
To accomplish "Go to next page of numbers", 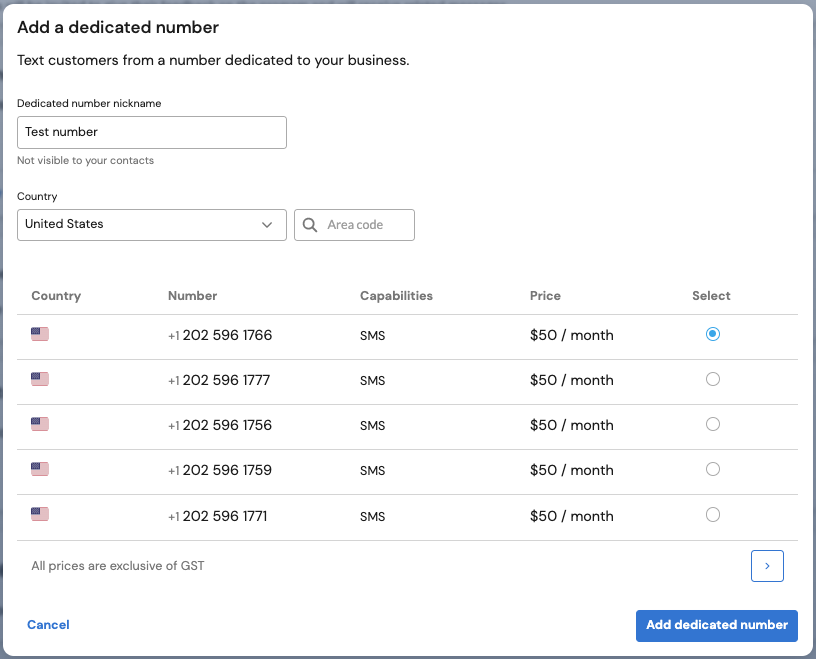I will point(767,566).
